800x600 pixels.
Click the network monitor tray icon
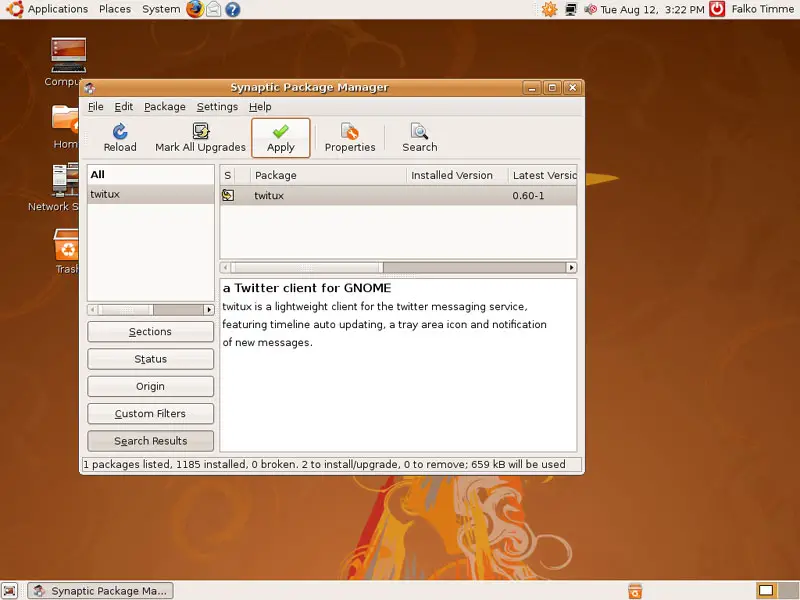pos(571,9)
